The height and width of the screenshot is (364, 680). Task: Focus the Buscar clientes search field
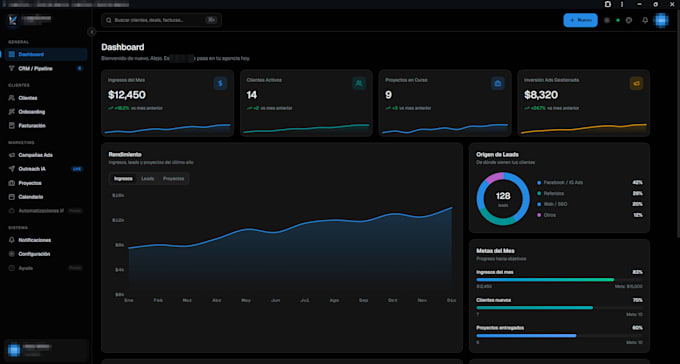161,20
